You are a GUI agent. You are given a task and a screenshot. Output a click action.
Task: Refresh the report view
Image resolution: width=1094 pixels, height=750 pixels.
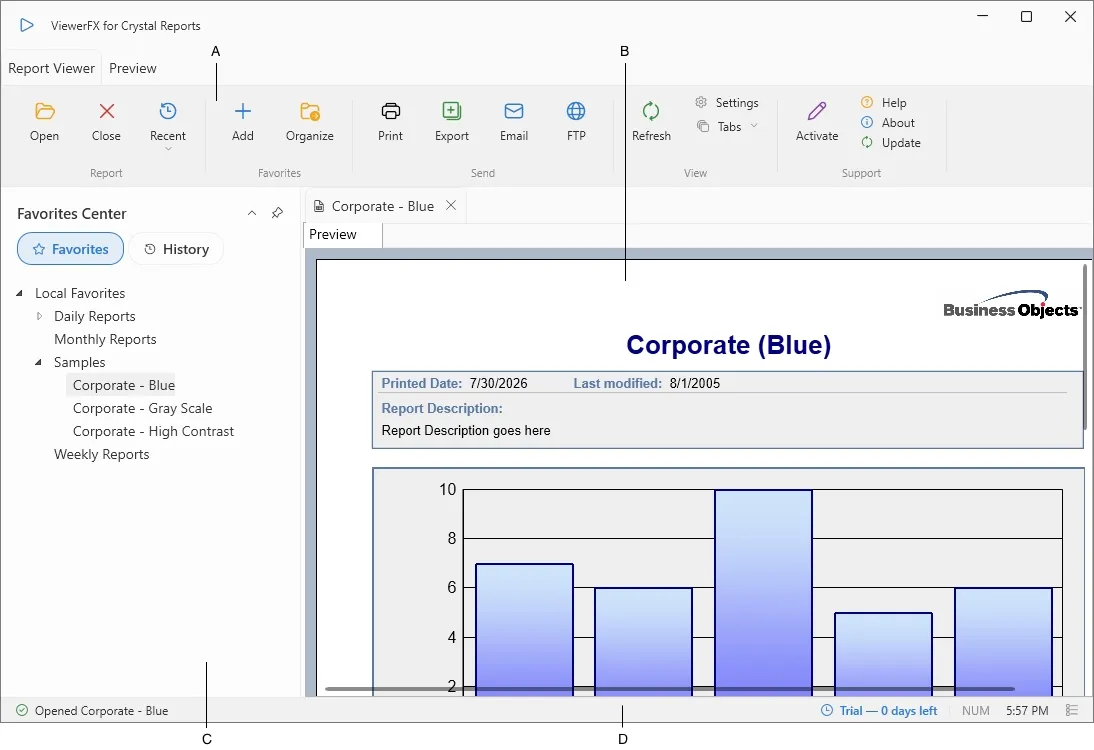652,122
